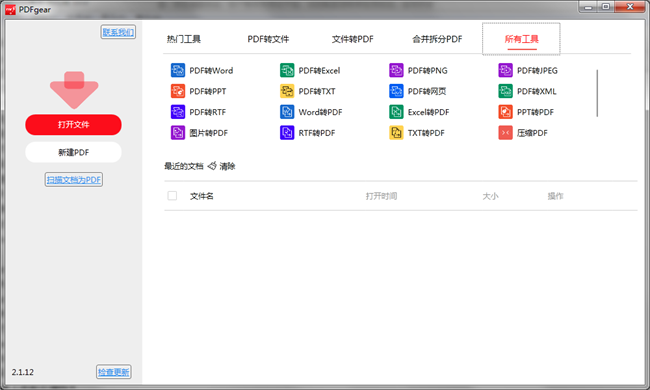Open the 文件转PDF tab
Image resolution: width=650 pixels, height=390 pixels.
pos(352,39)
